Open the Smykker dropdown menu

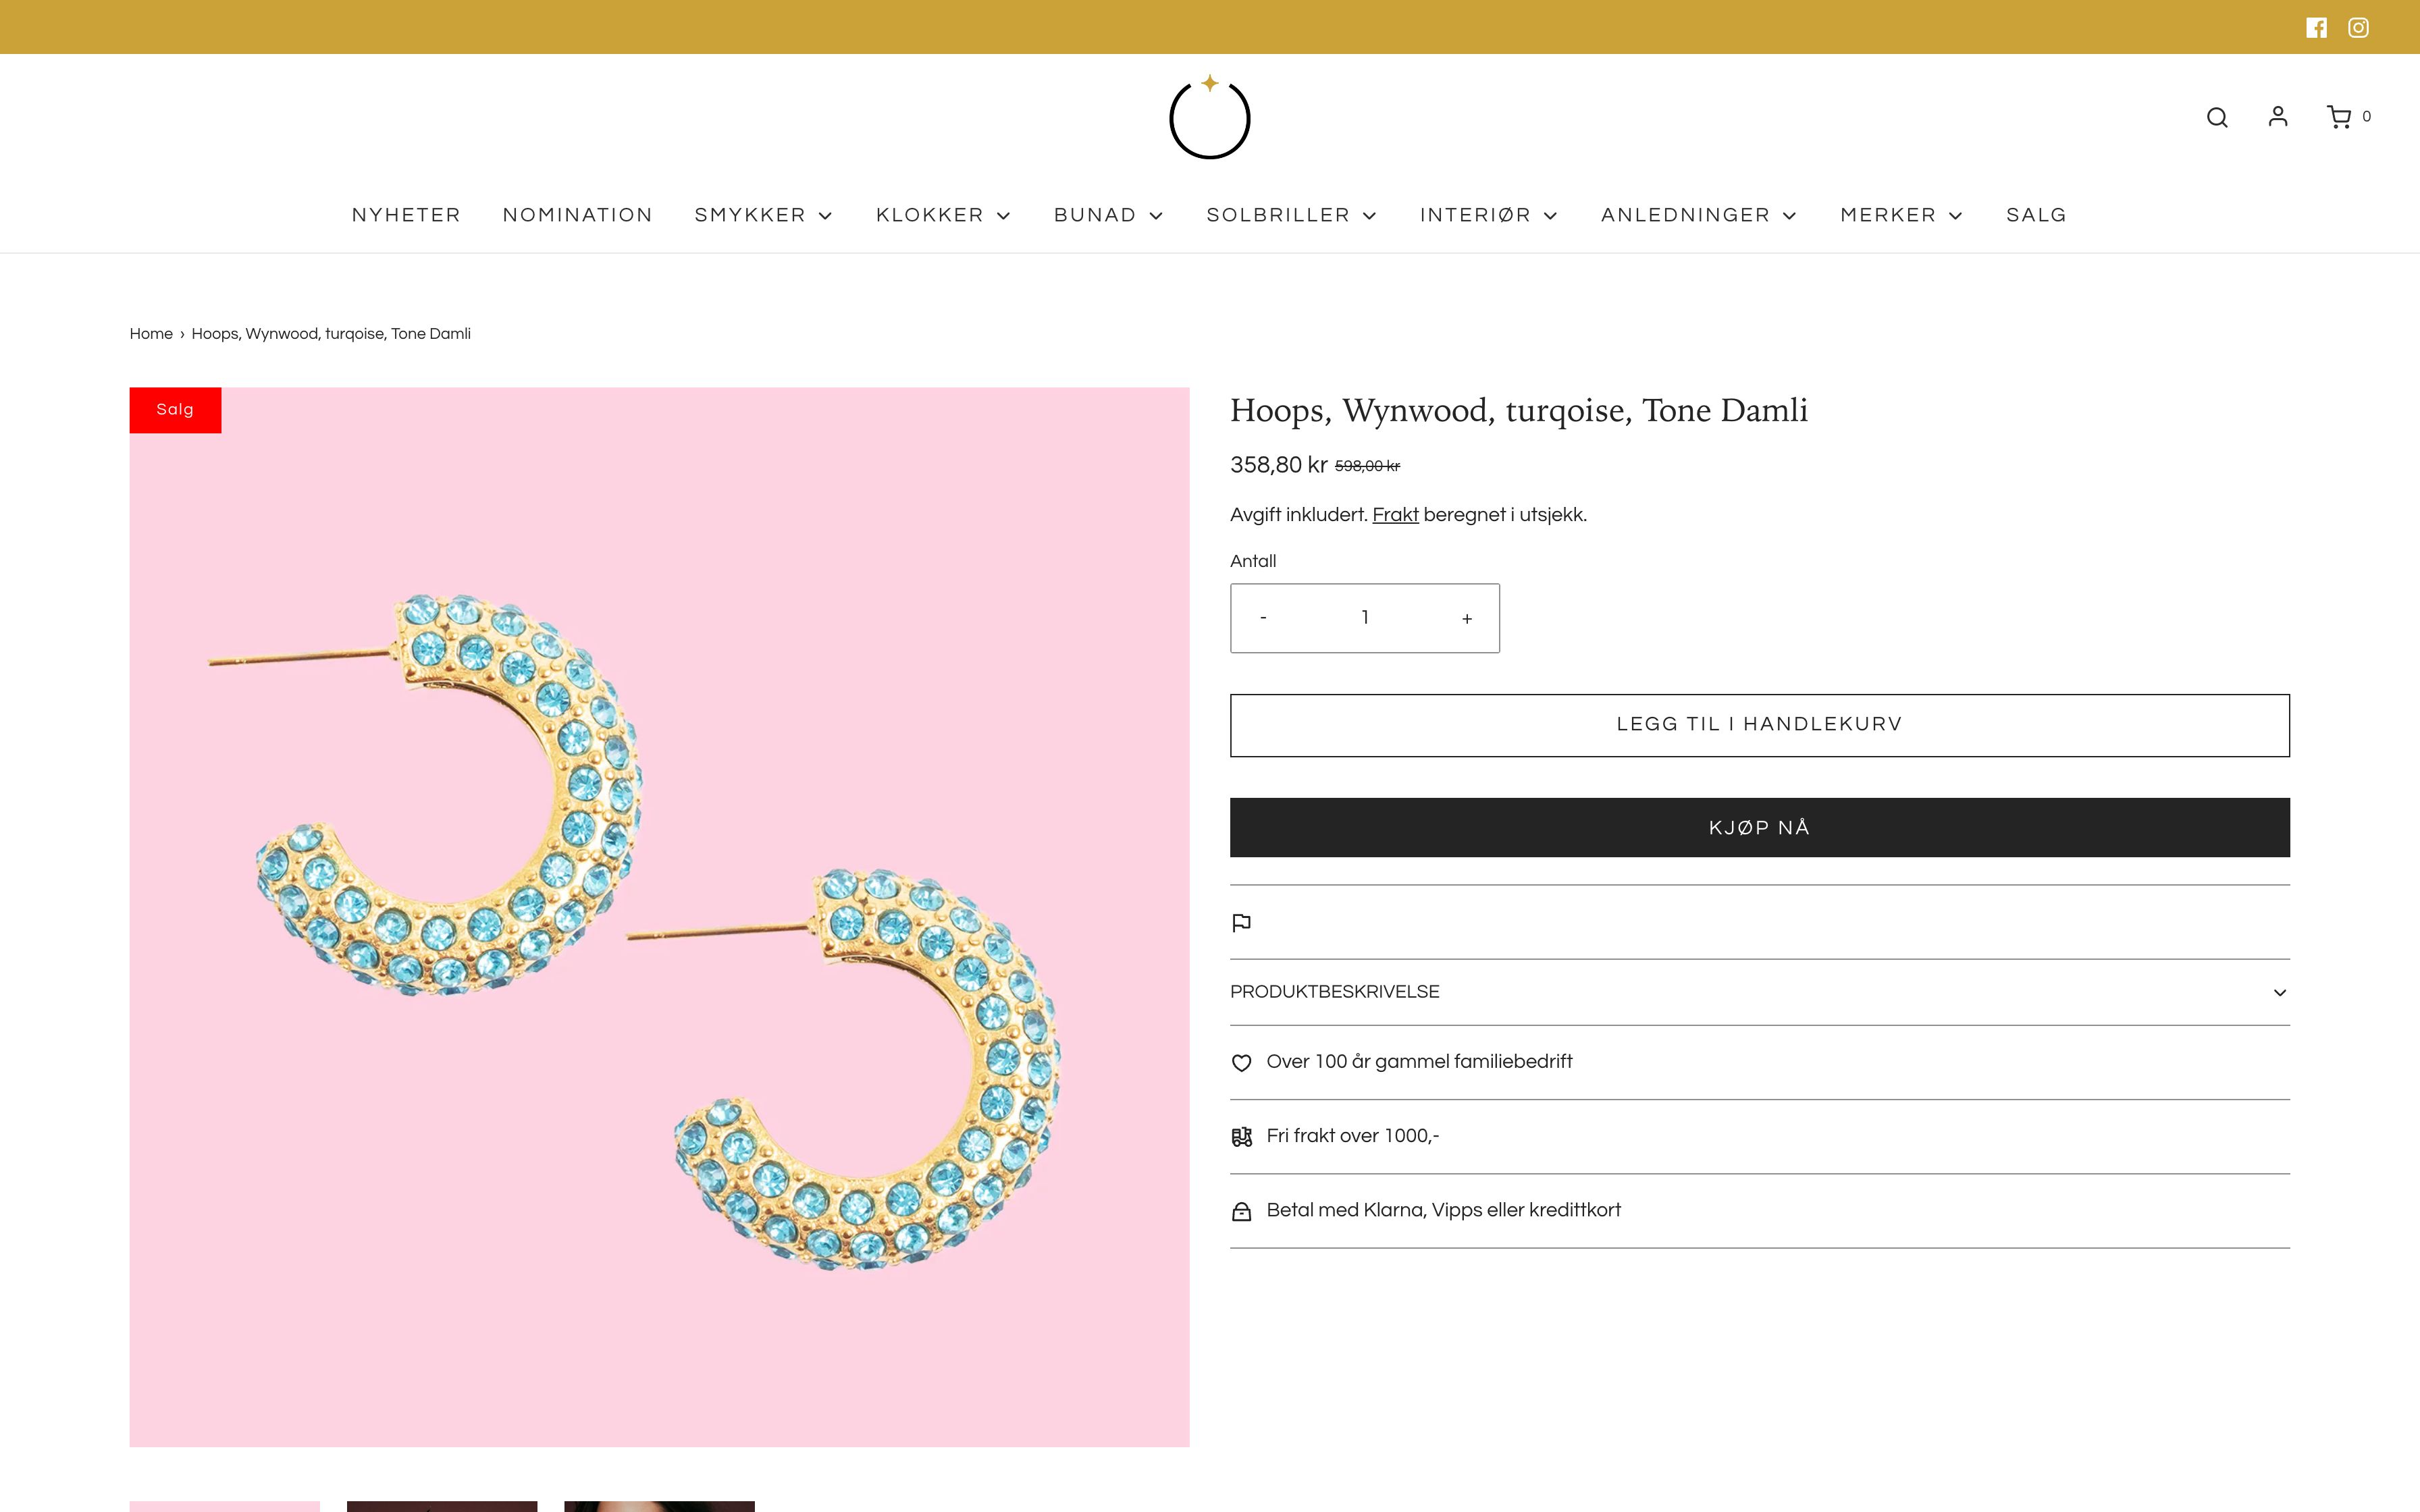tap(763, 215)
